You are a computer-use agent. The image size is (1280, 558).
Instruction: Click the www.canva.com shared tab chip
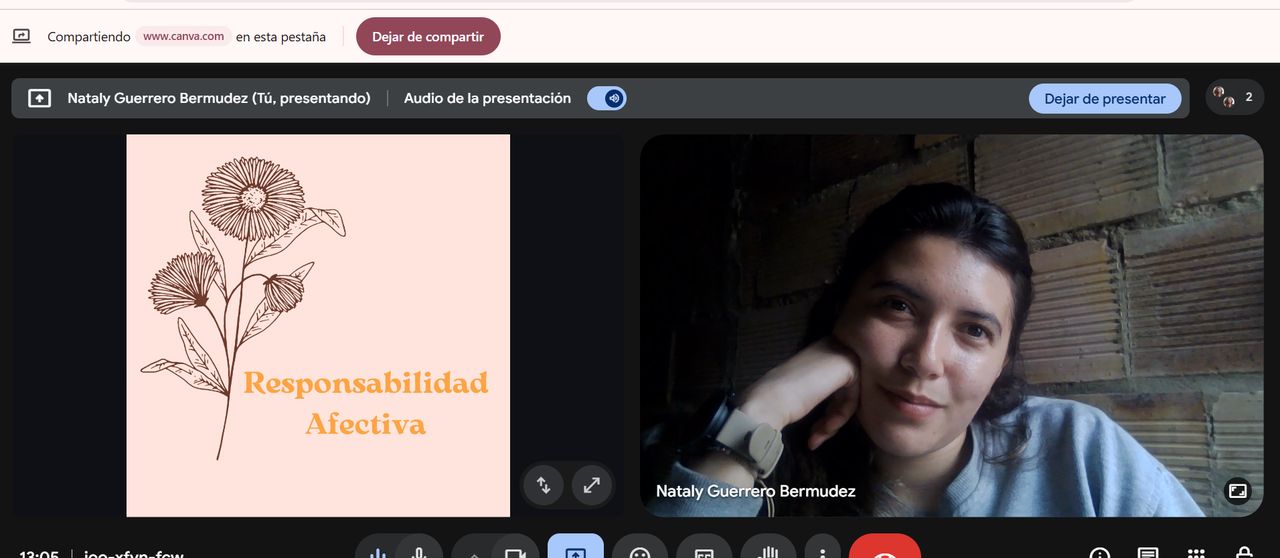point(183,36)
